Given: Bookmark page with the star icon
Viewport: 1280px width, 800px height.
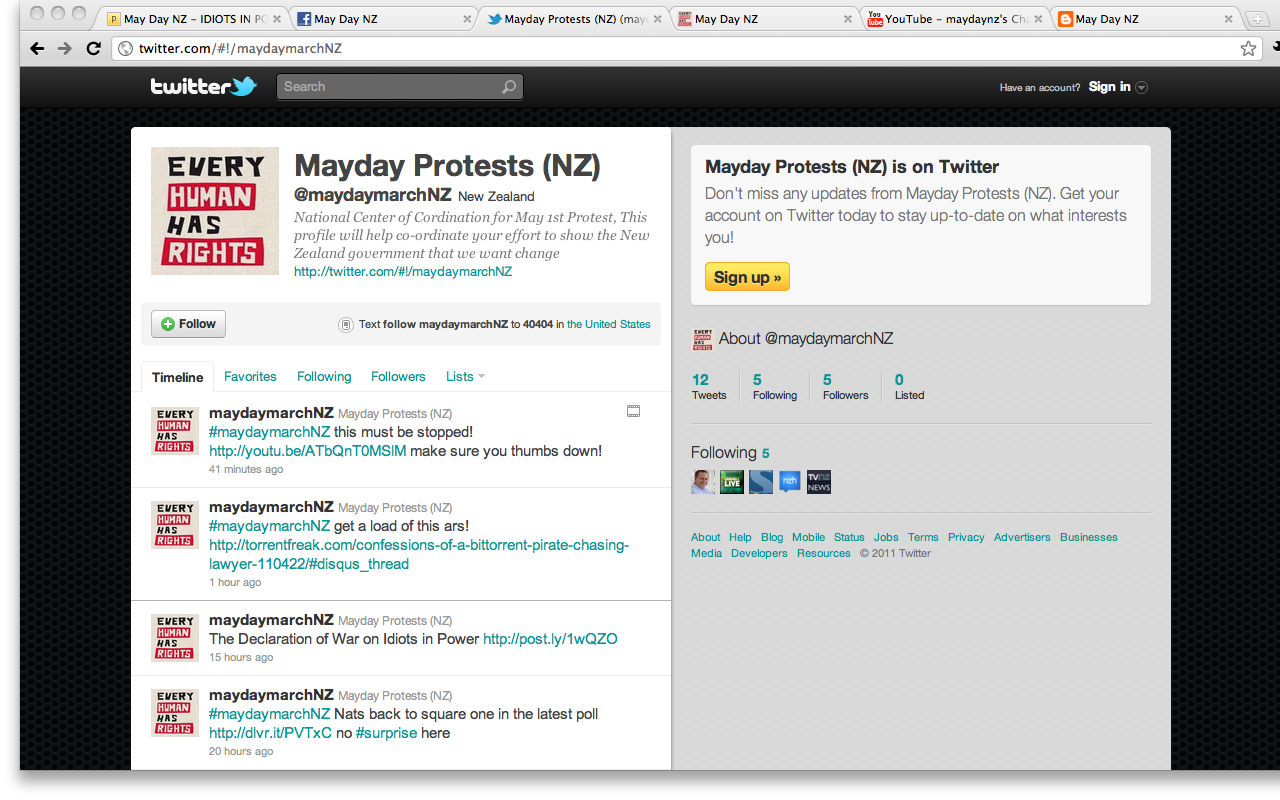Looking at the screenshot, I should tap(1248, 48).
